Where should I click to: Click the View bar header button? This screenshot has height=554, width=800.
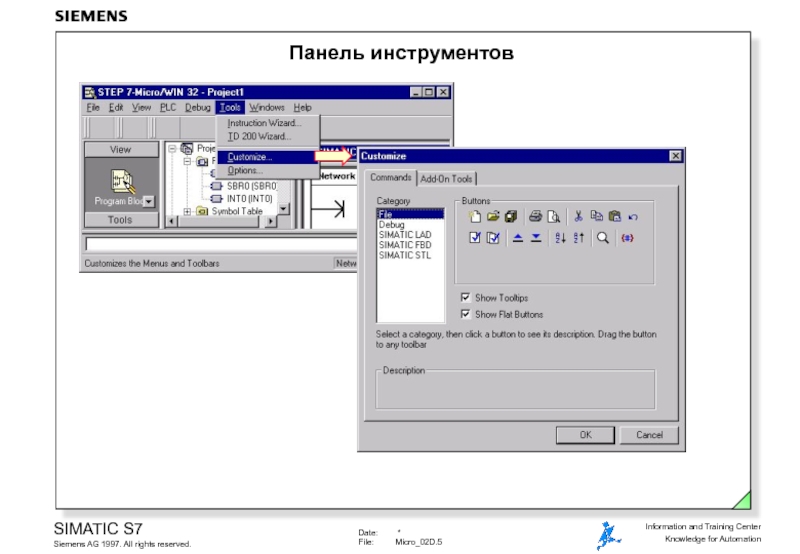click(121, 149)
